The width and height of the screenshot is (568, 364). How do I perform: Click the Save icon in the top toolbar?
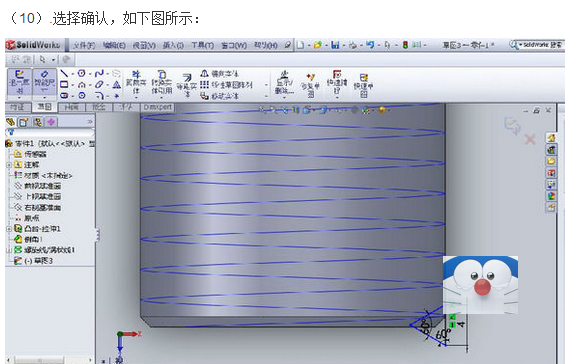click(x=335, y=45)
